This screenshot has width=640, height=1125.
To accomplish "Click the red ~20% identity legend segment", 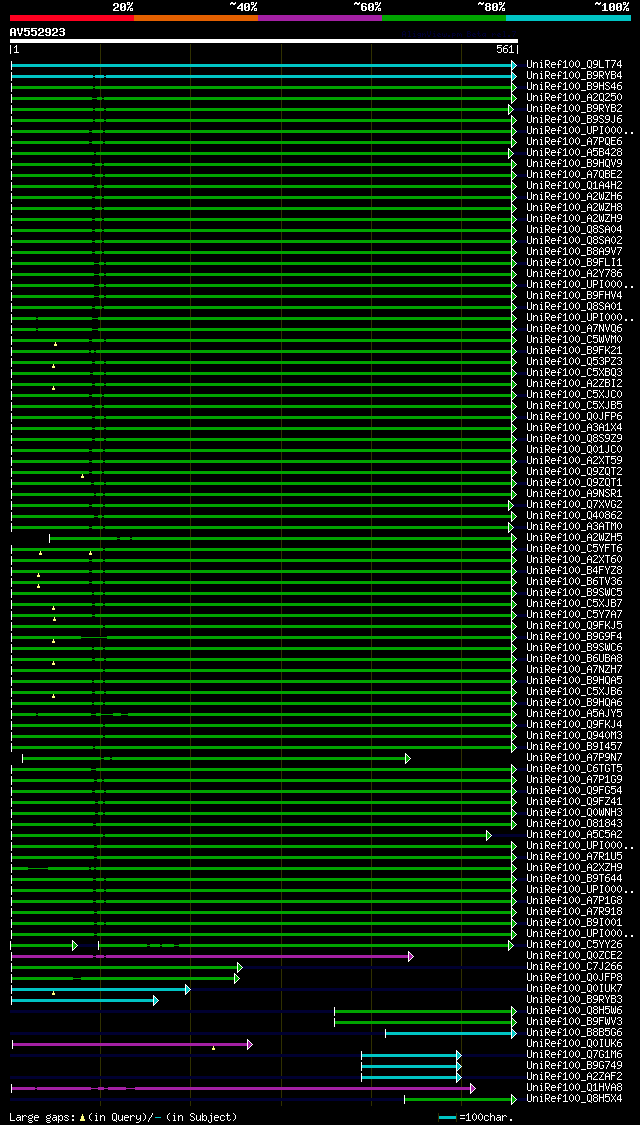I will [72, 17].
